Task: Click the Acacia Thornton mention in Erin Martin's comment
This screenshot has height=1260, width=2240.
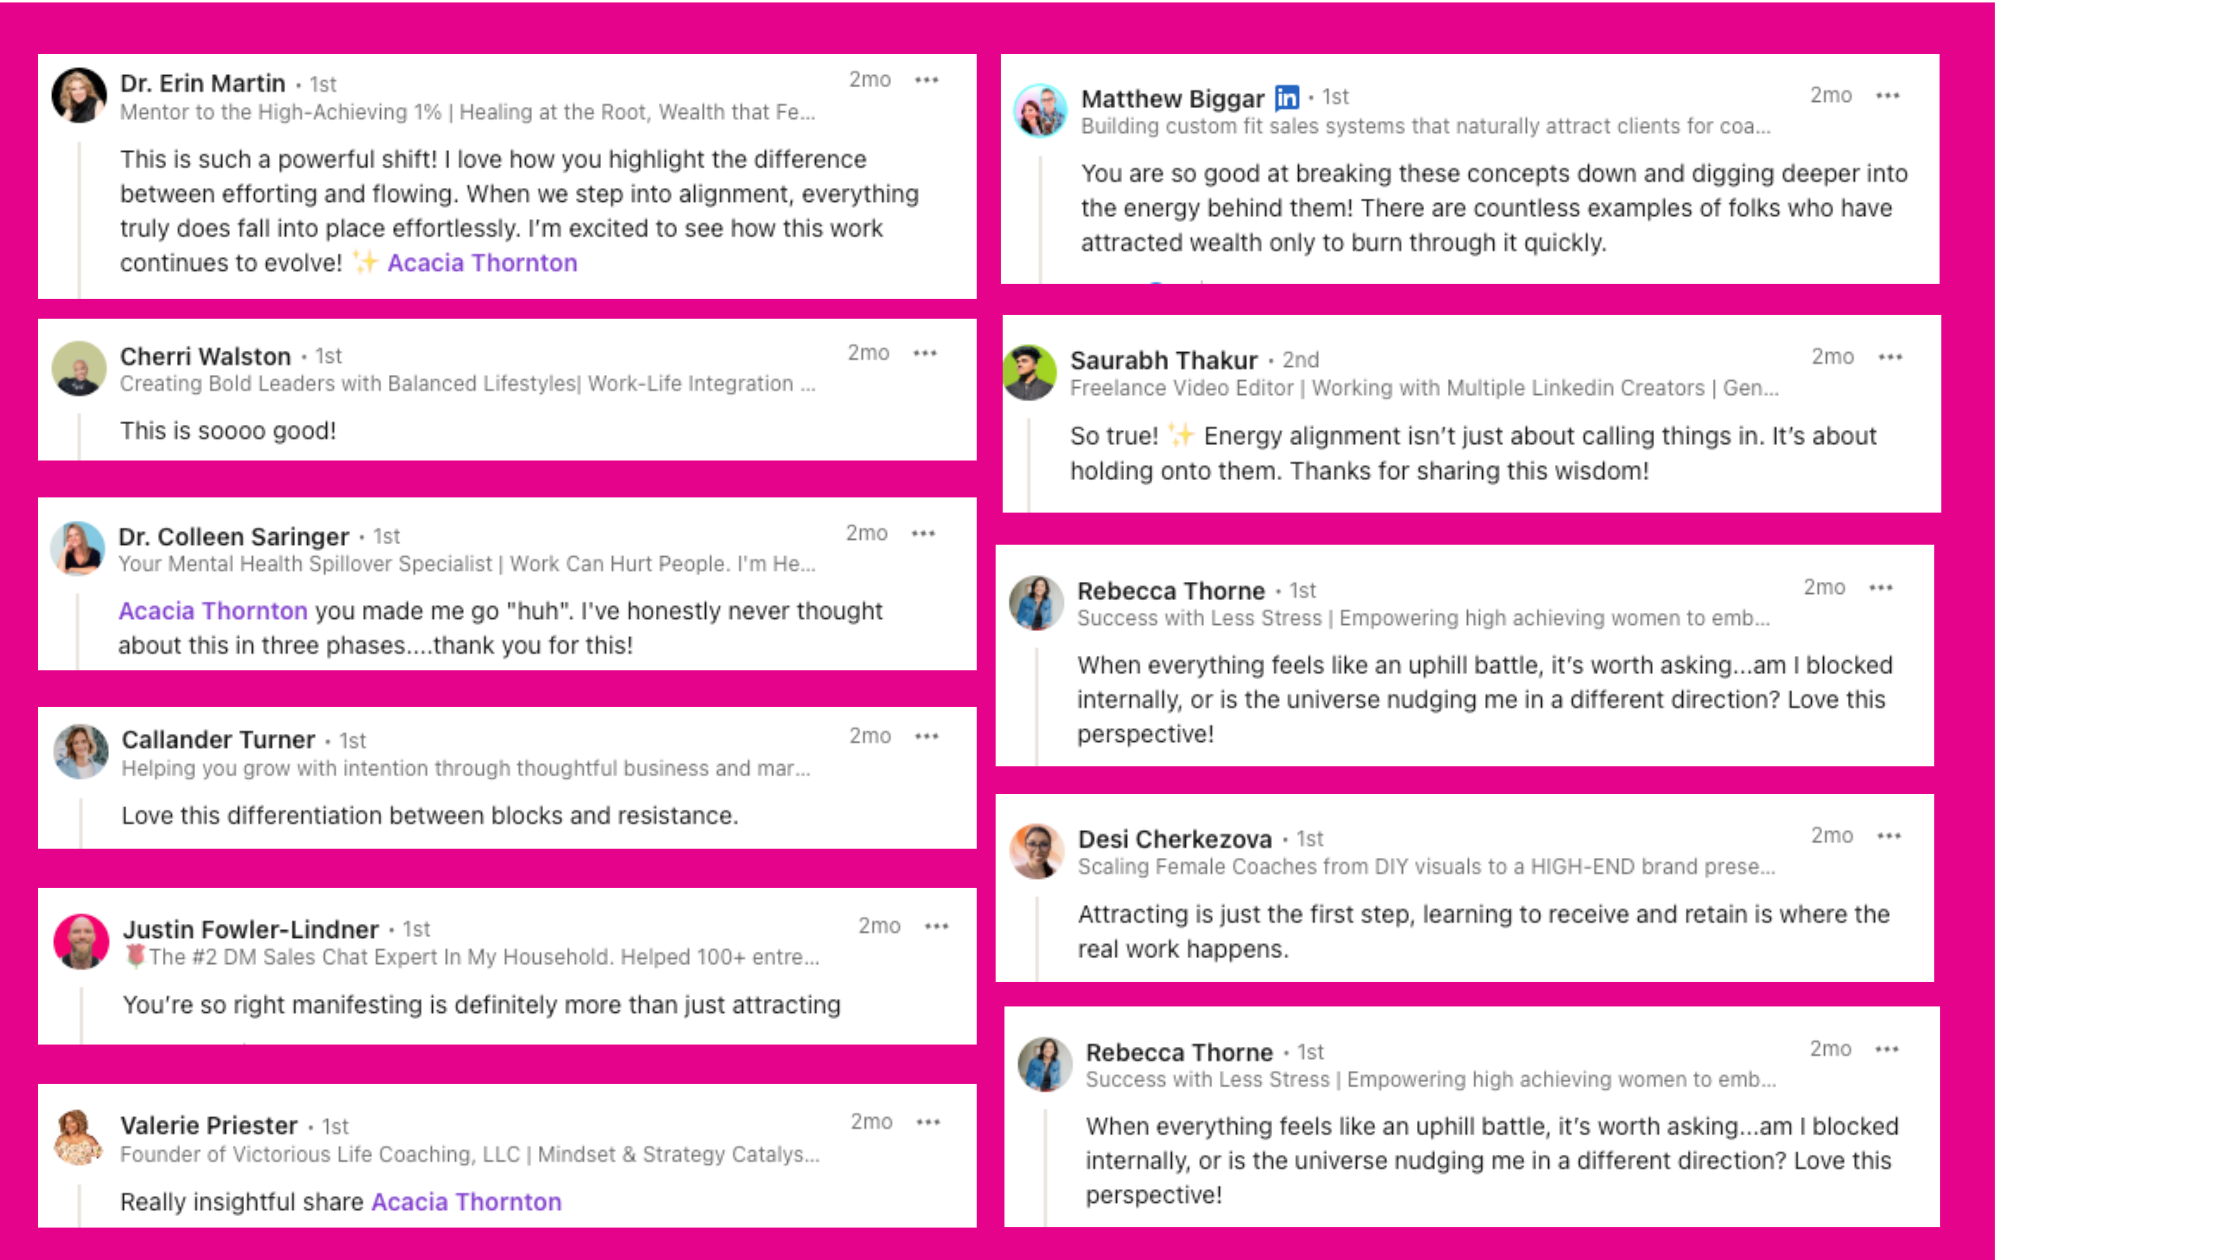Action: point(482,263)
